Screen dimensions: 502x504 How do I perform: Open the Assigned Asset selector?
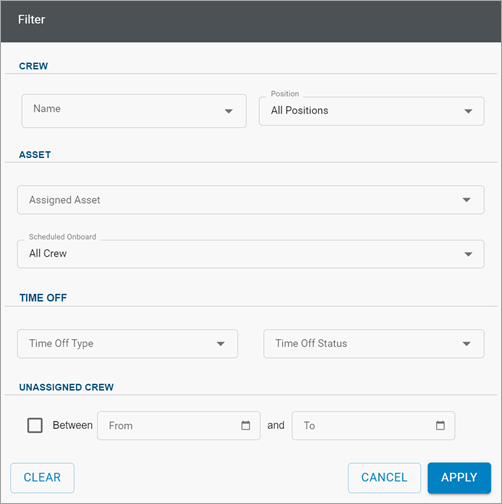(x=251, y=200)
